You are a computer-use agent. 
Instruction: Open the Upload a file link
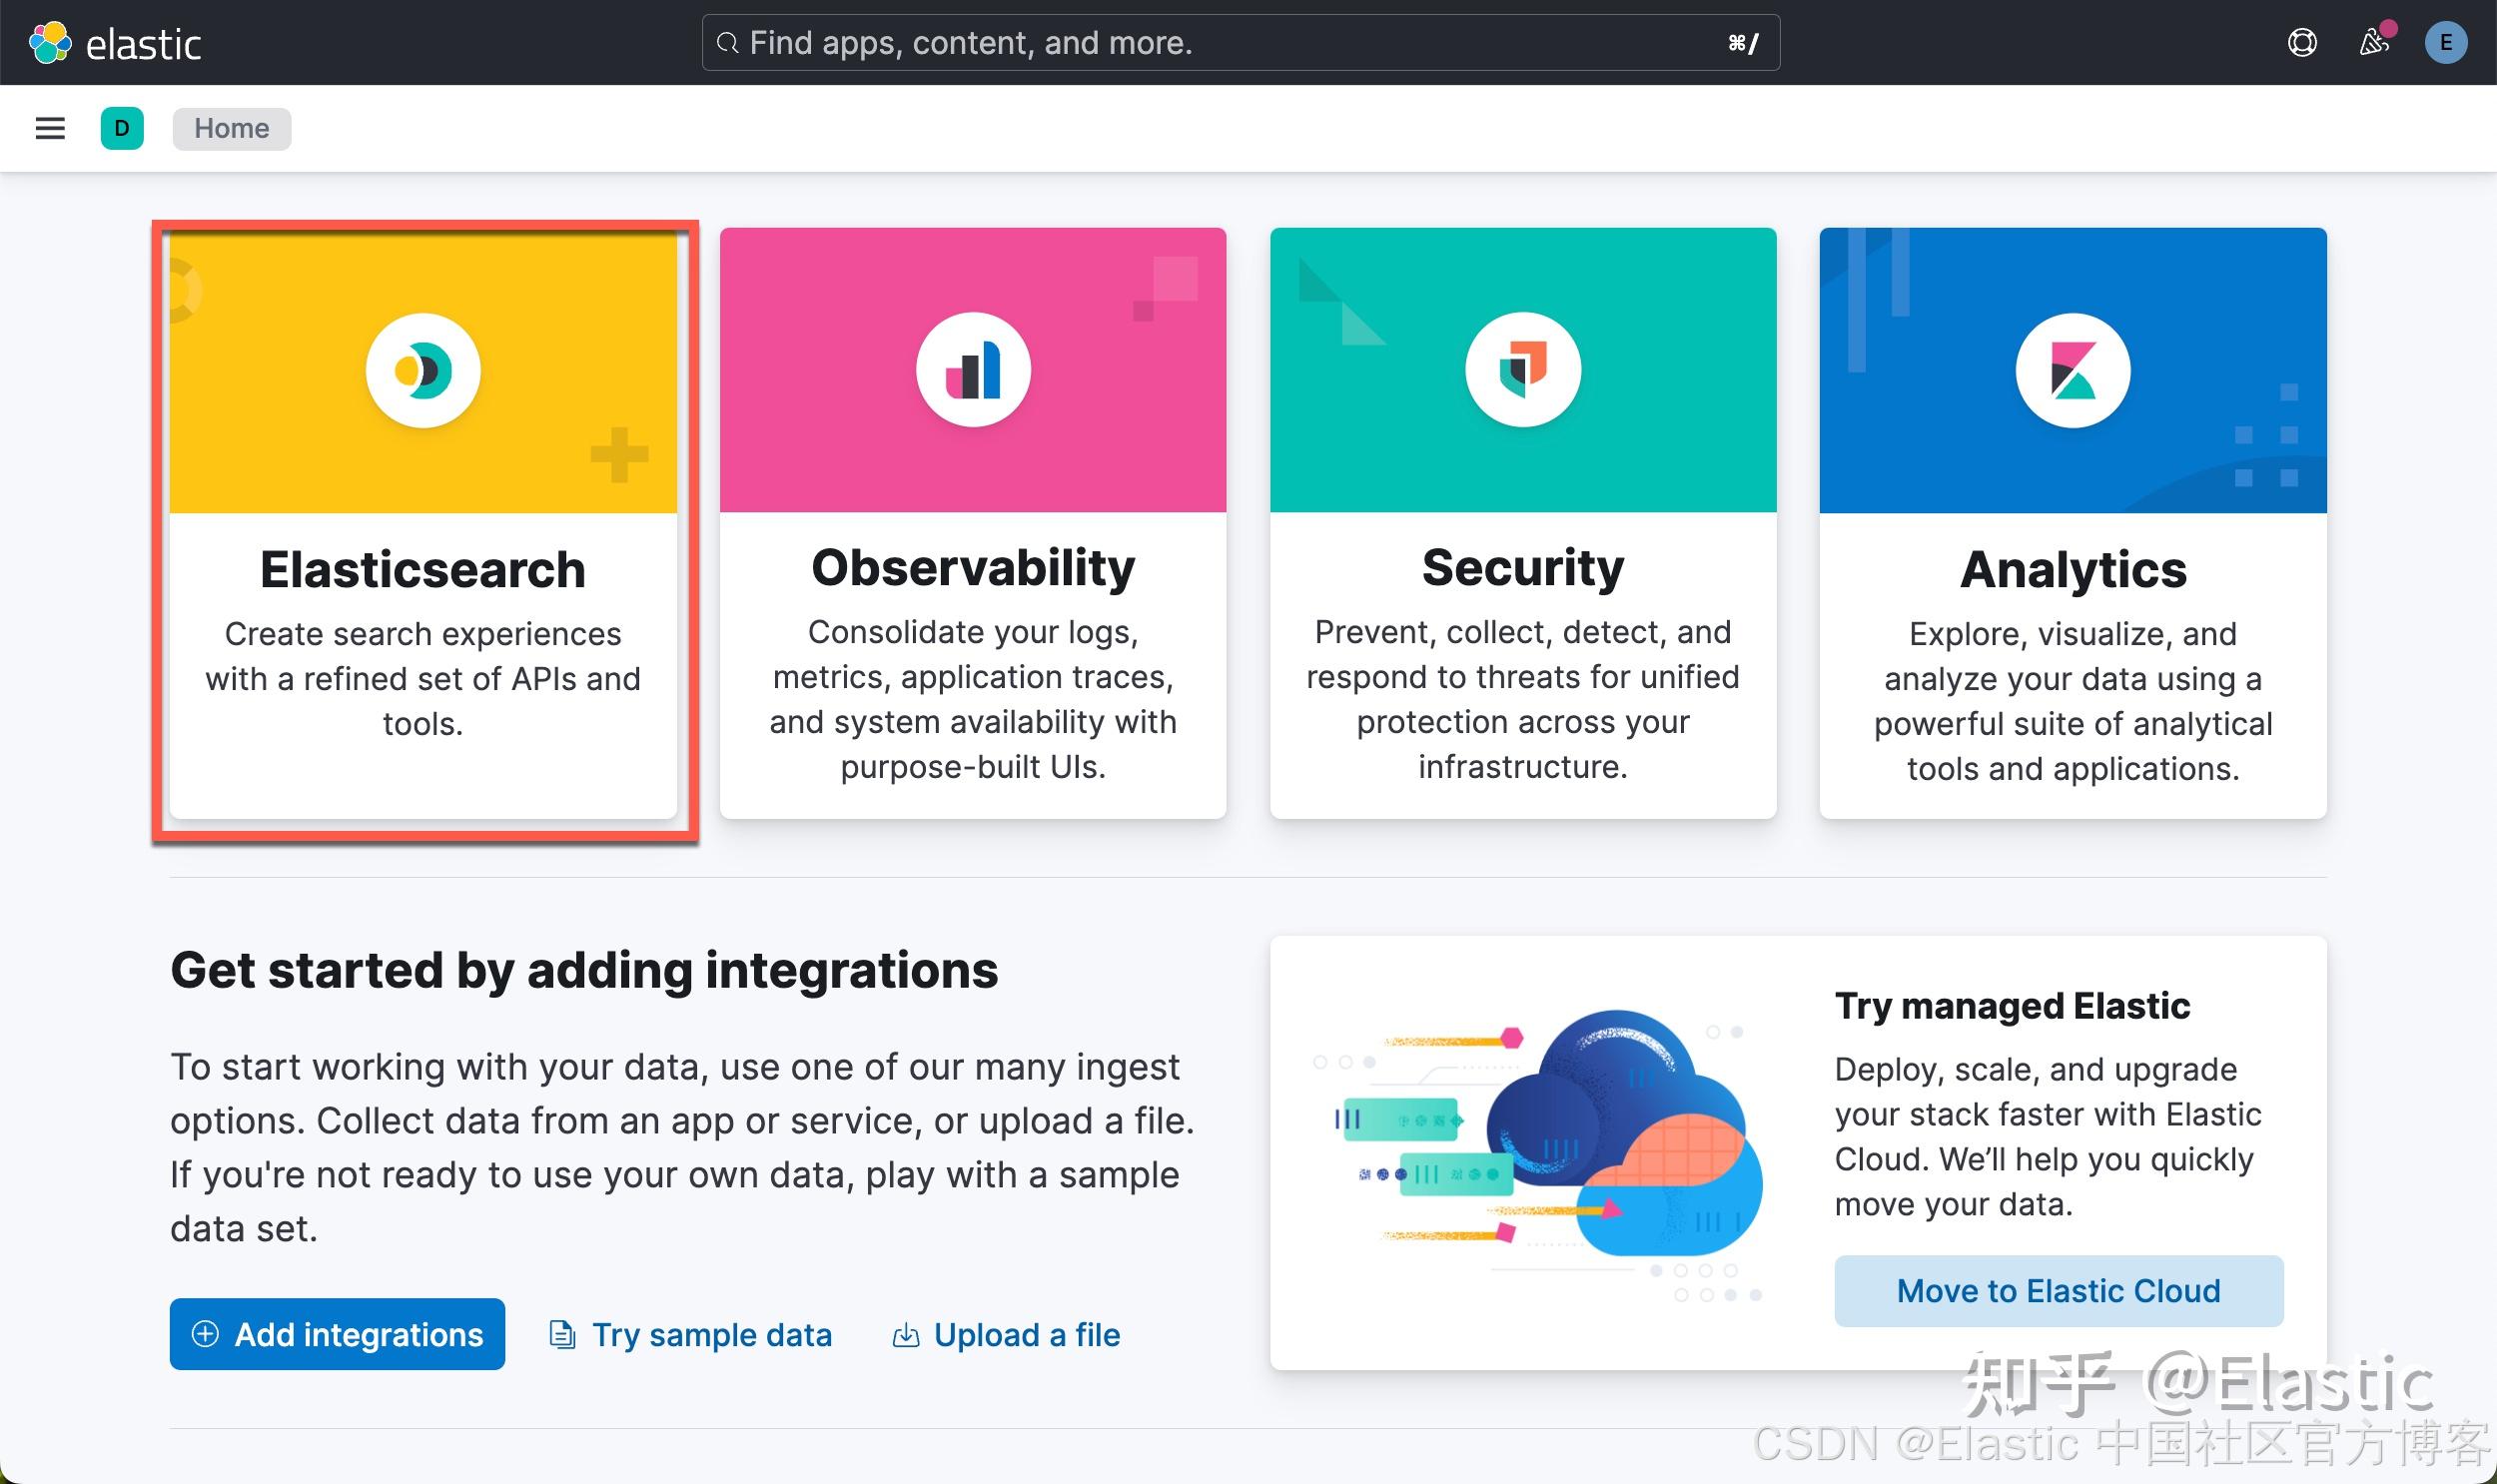pos(1026,1335)
